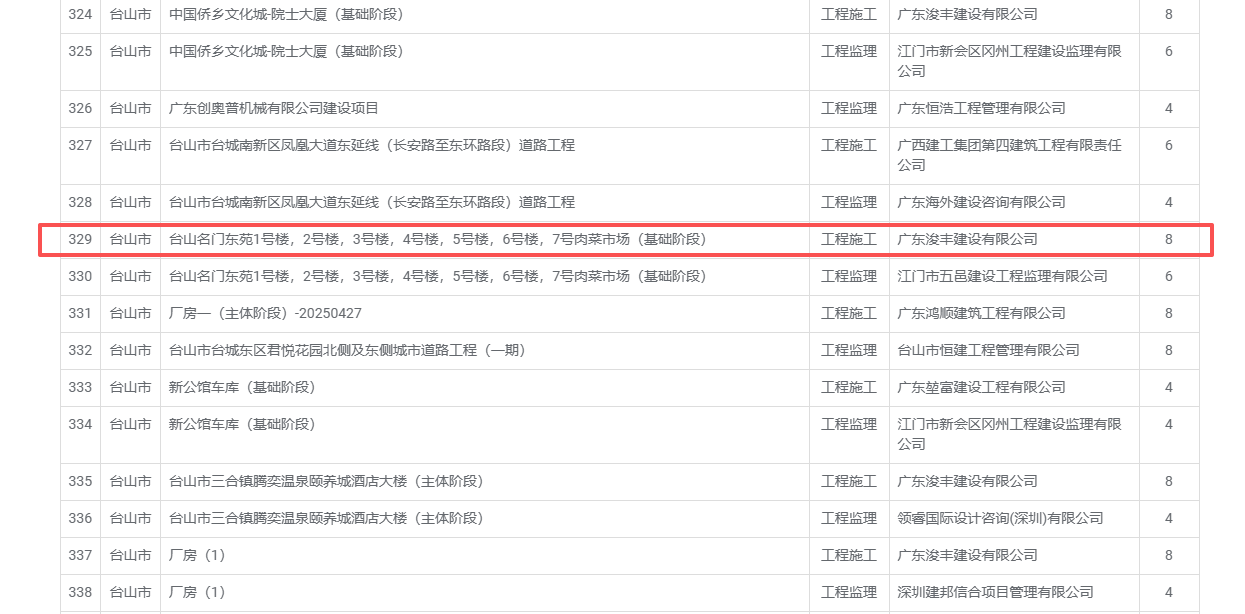Select row 335 台山市三合镇腾奕温泉 project

click(326, 481)
